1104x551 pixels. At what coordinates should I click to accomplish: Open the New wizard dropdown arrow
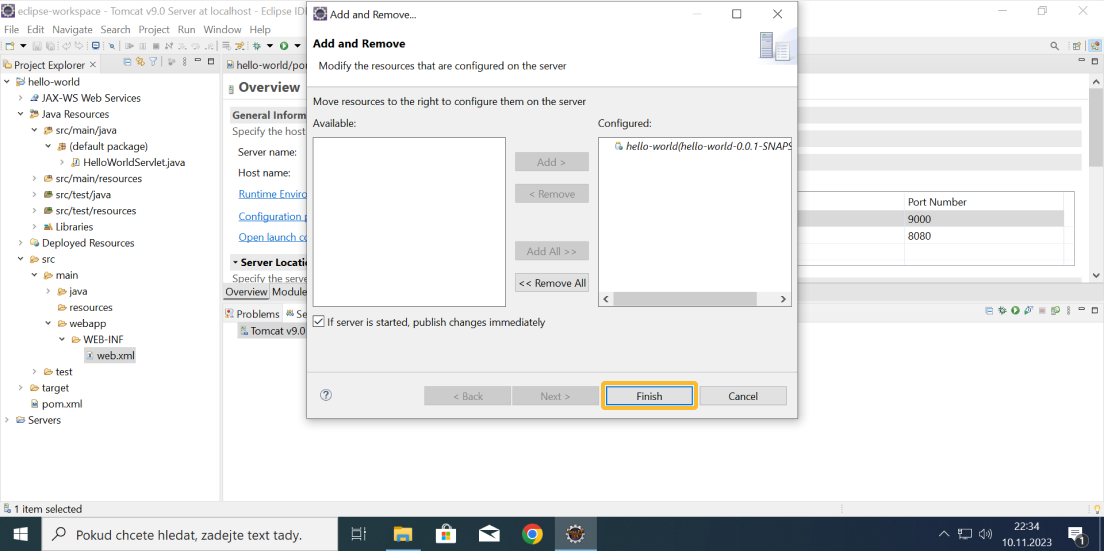click(x=23, y=46)
